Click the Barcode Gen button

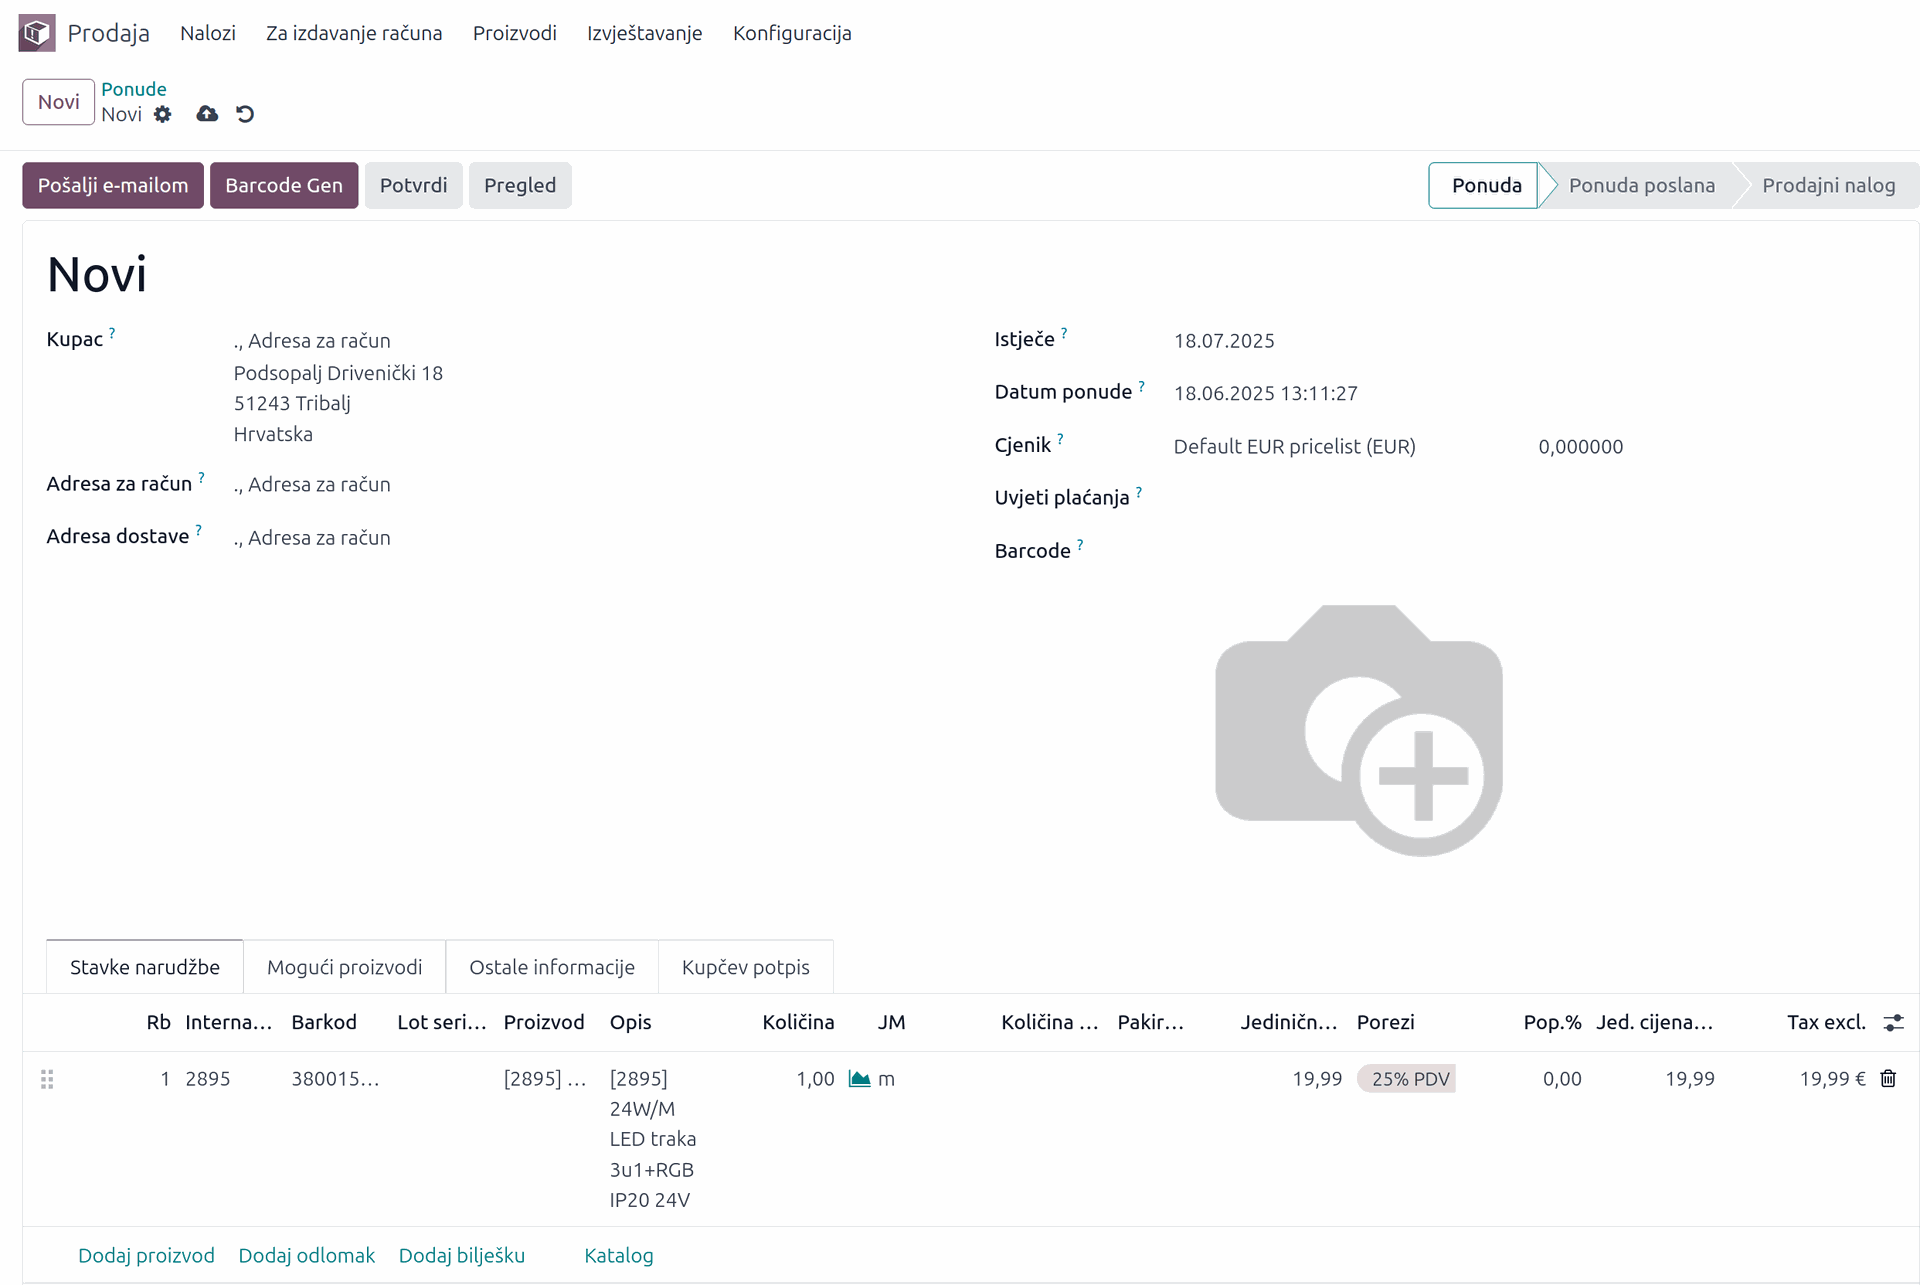(x=283, y=185)
